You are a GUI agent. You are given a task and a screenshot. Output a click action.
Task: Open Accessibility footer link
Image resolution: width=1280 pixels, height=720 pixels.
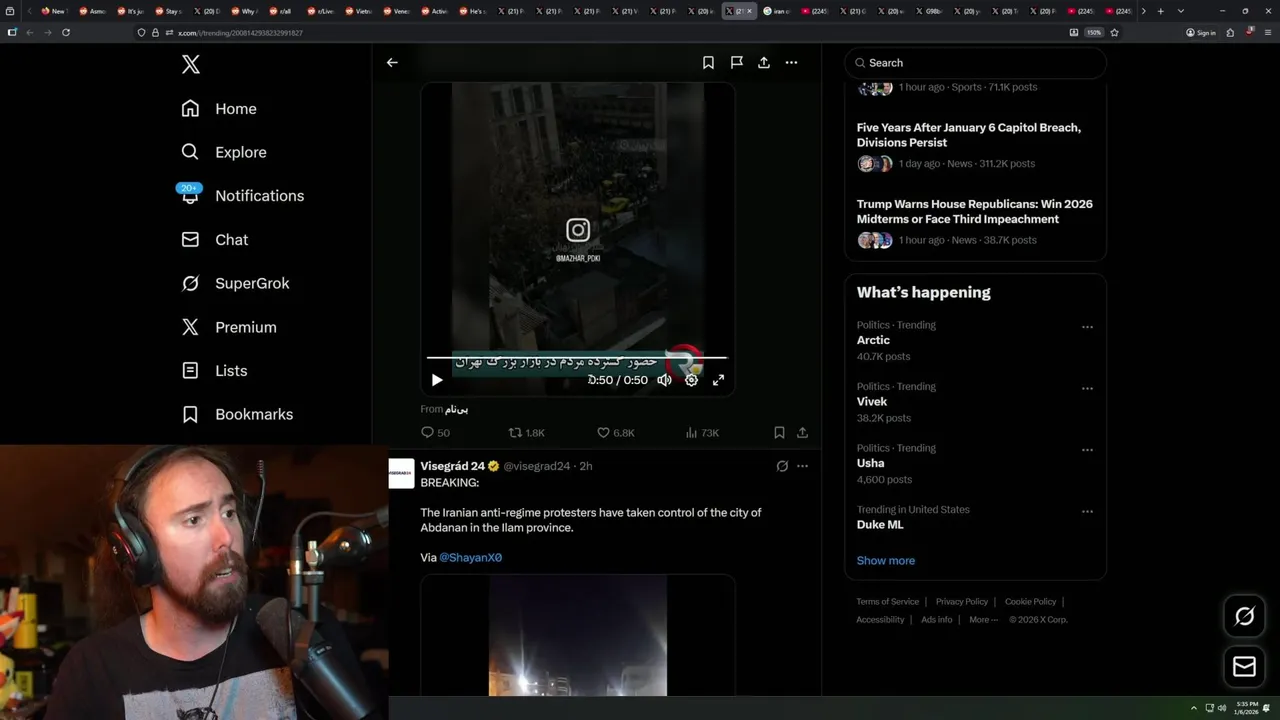pyautogui.click(x=880, y=620)
